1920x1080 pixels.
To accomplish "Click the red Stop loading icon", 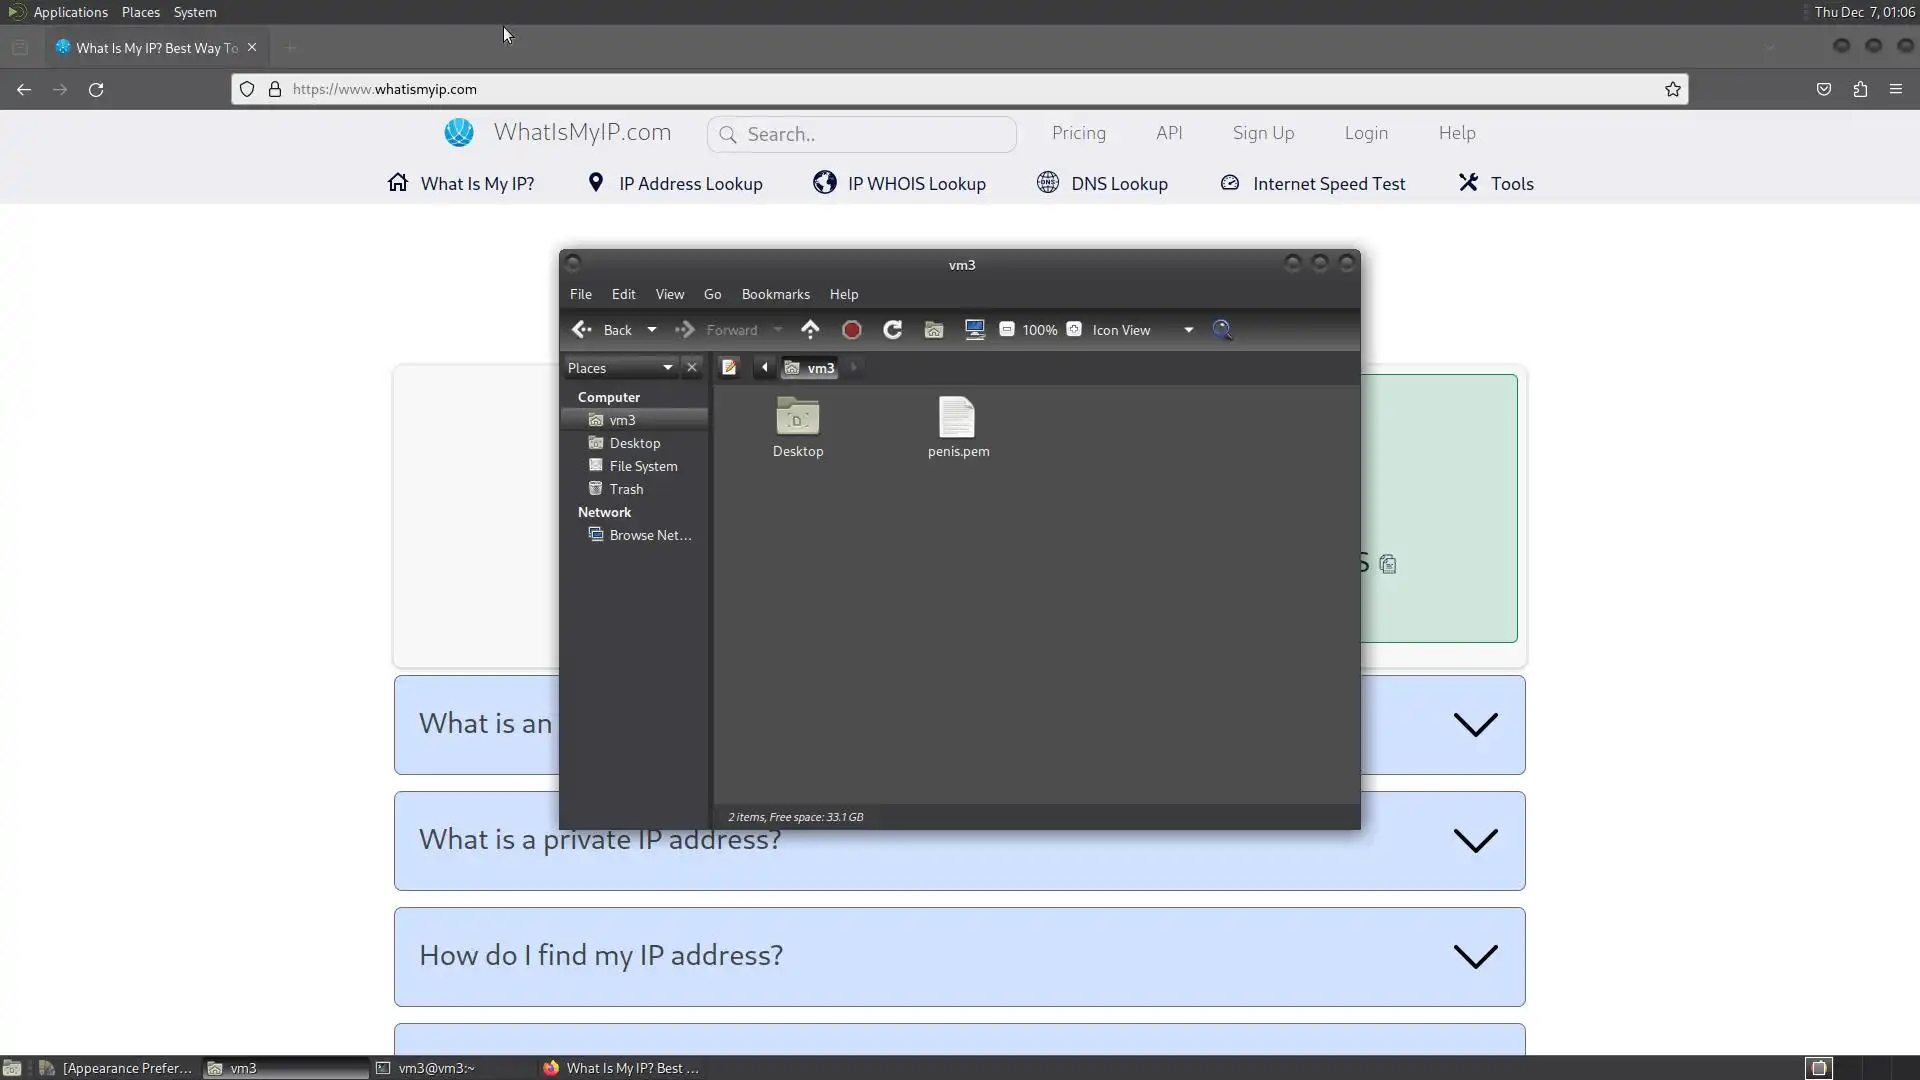I will (852, 330).
